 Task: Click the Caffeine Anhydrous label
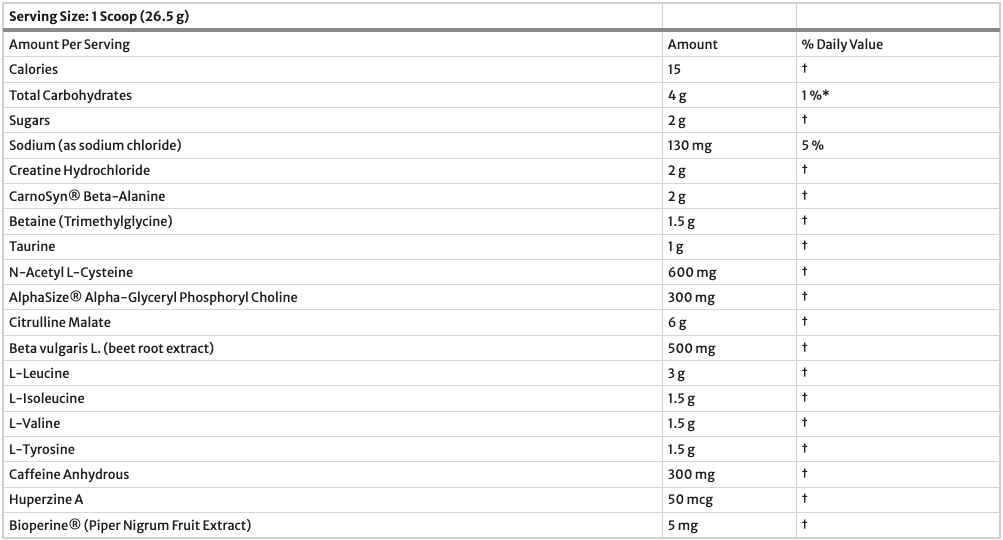click(69, 474)
